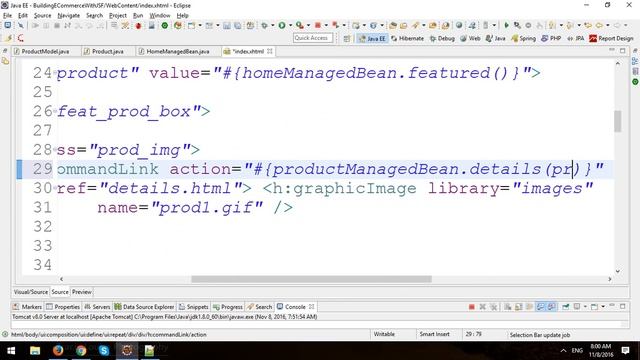Viewport: 640px width, 360px height.
Task: Click the red C icon in second toolbar row
Action: [x=20, y=38]
